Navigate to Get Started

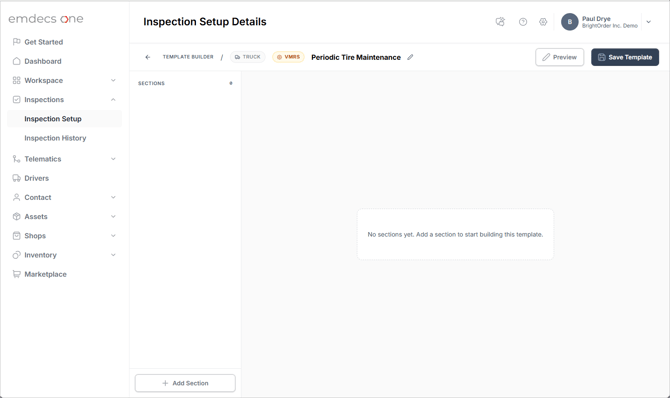click(44, 42)
